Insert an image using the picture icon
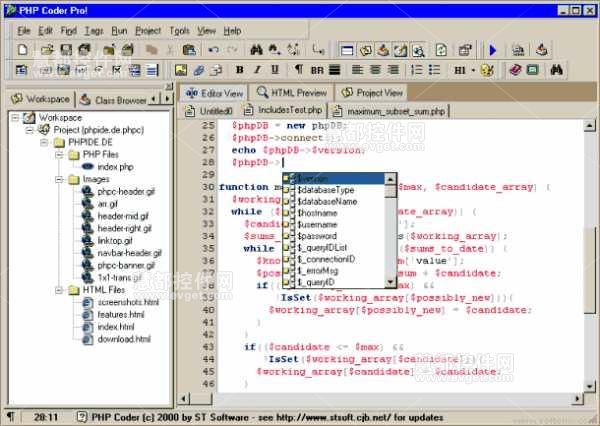Image resolution: width=600 pixels, height=426 pixels. 181,70
